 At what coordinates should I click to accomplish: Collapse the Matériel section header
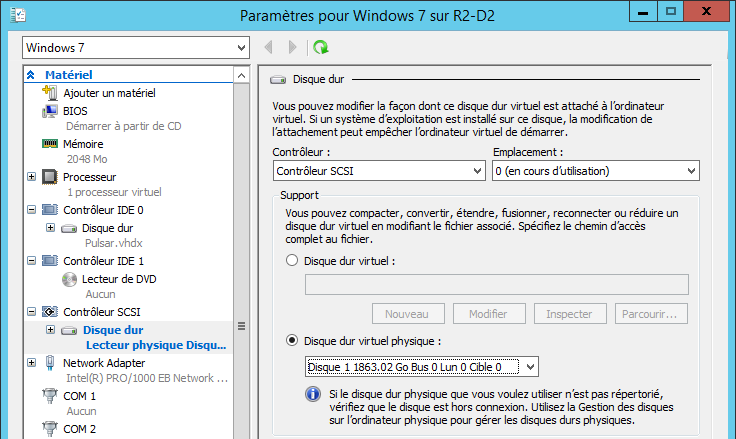tap(31, 75)
